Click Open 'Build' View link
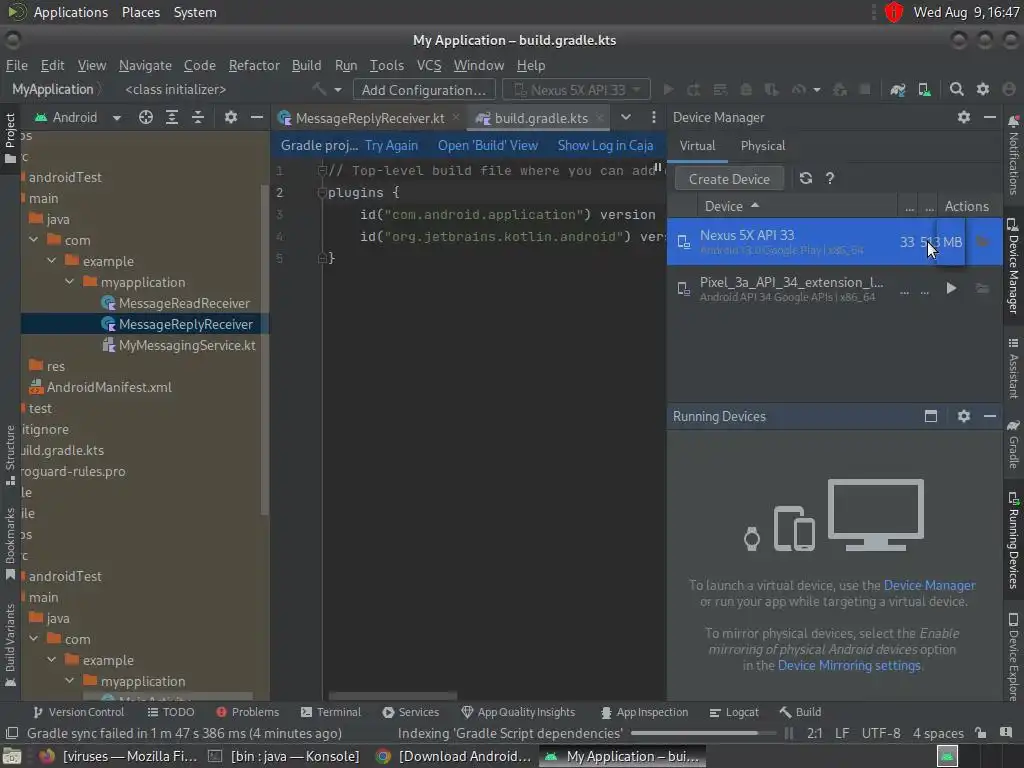The height and width of the screenshot is (768, 1024). point(488,146)
